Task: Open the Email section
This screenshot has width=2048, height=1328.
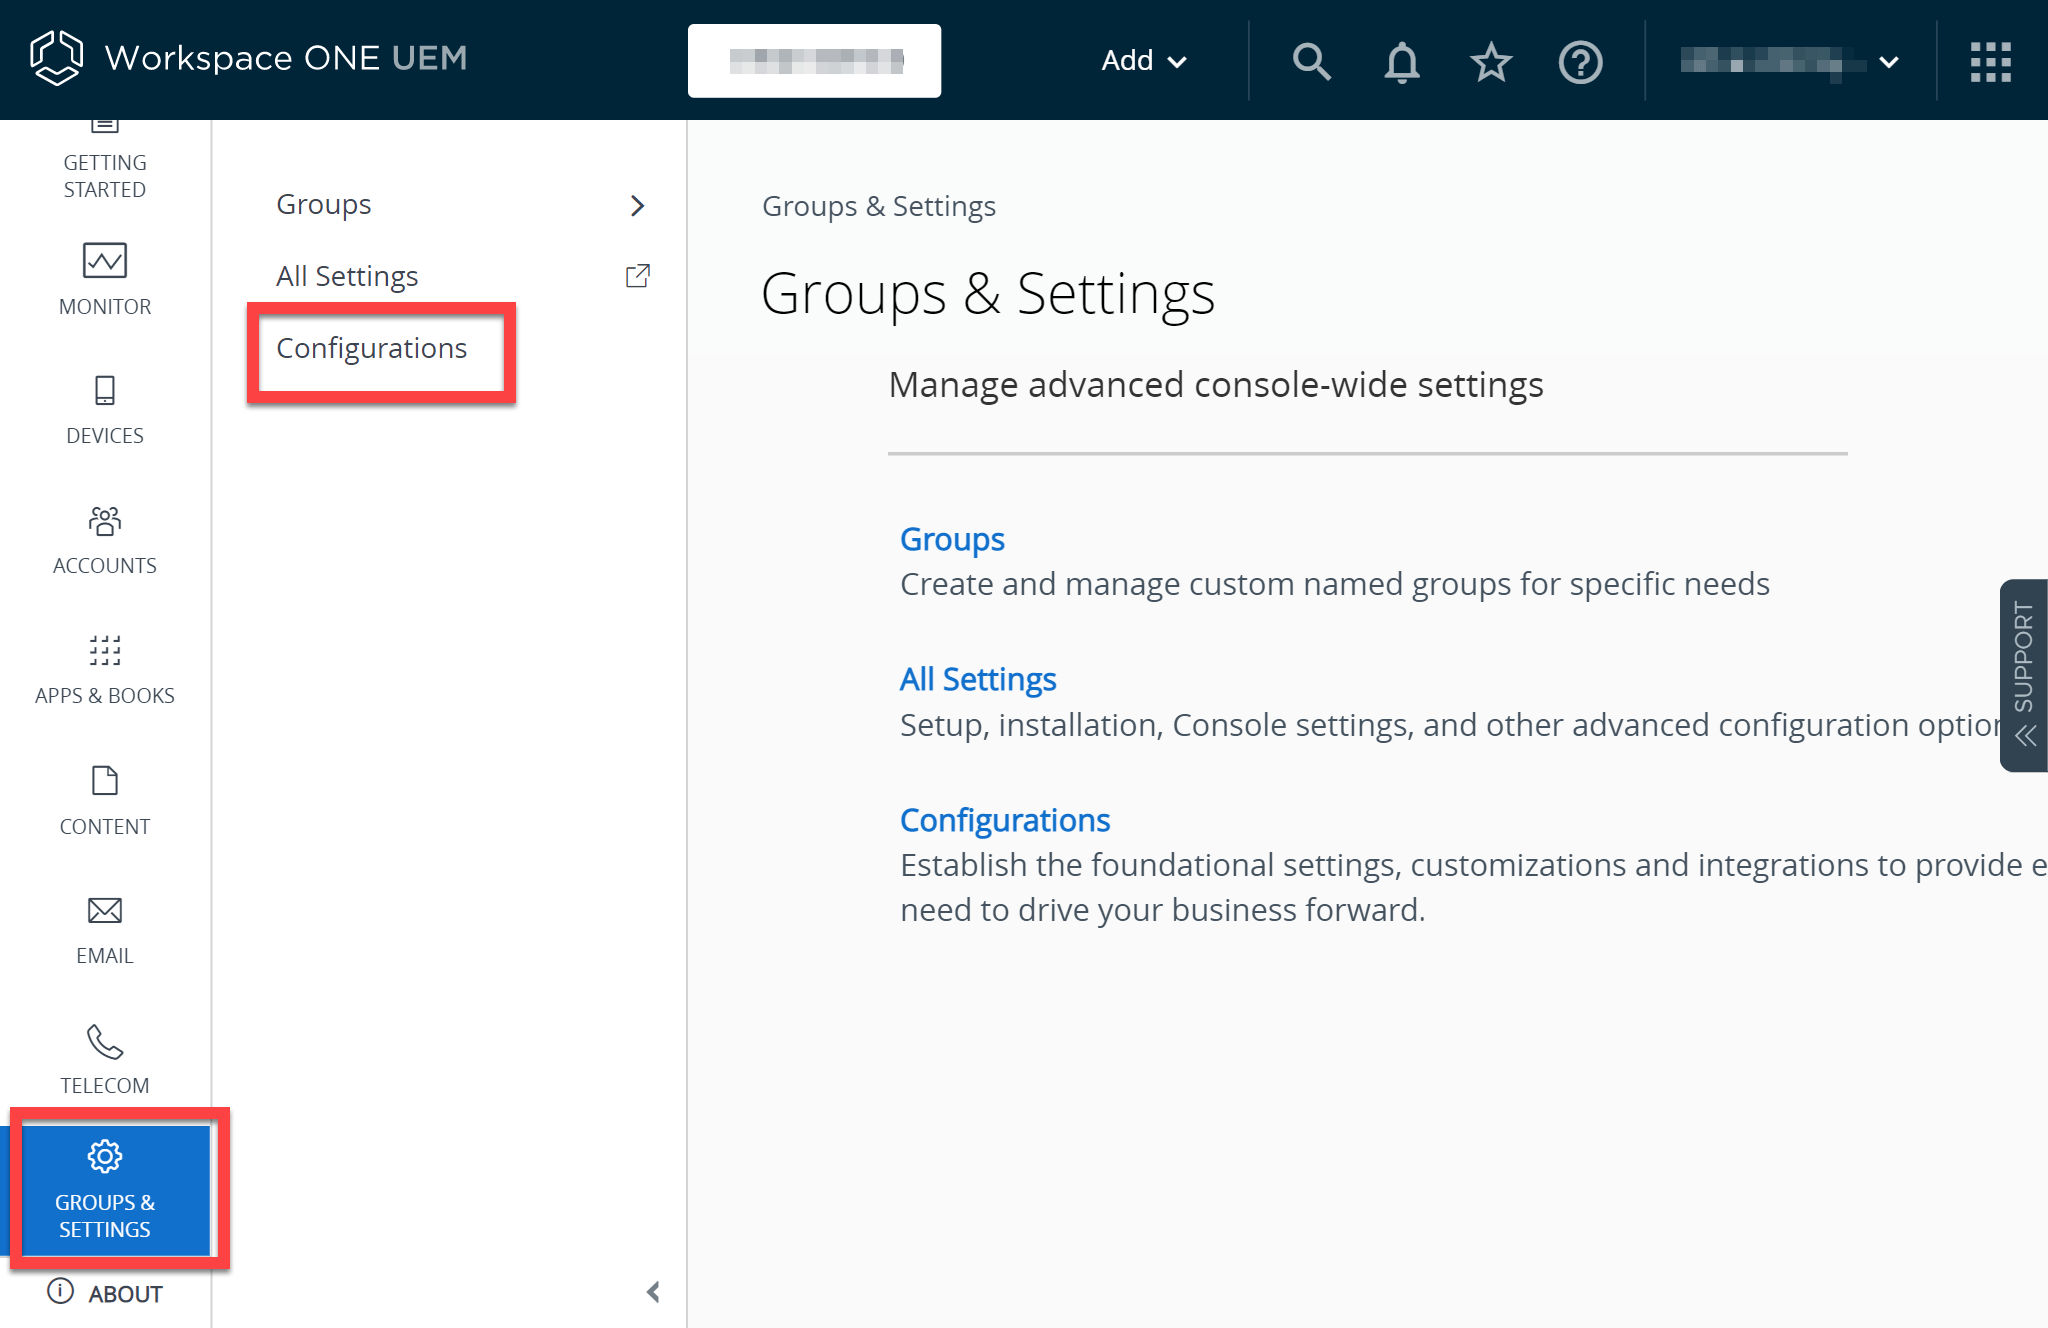Action: (105, 930)
